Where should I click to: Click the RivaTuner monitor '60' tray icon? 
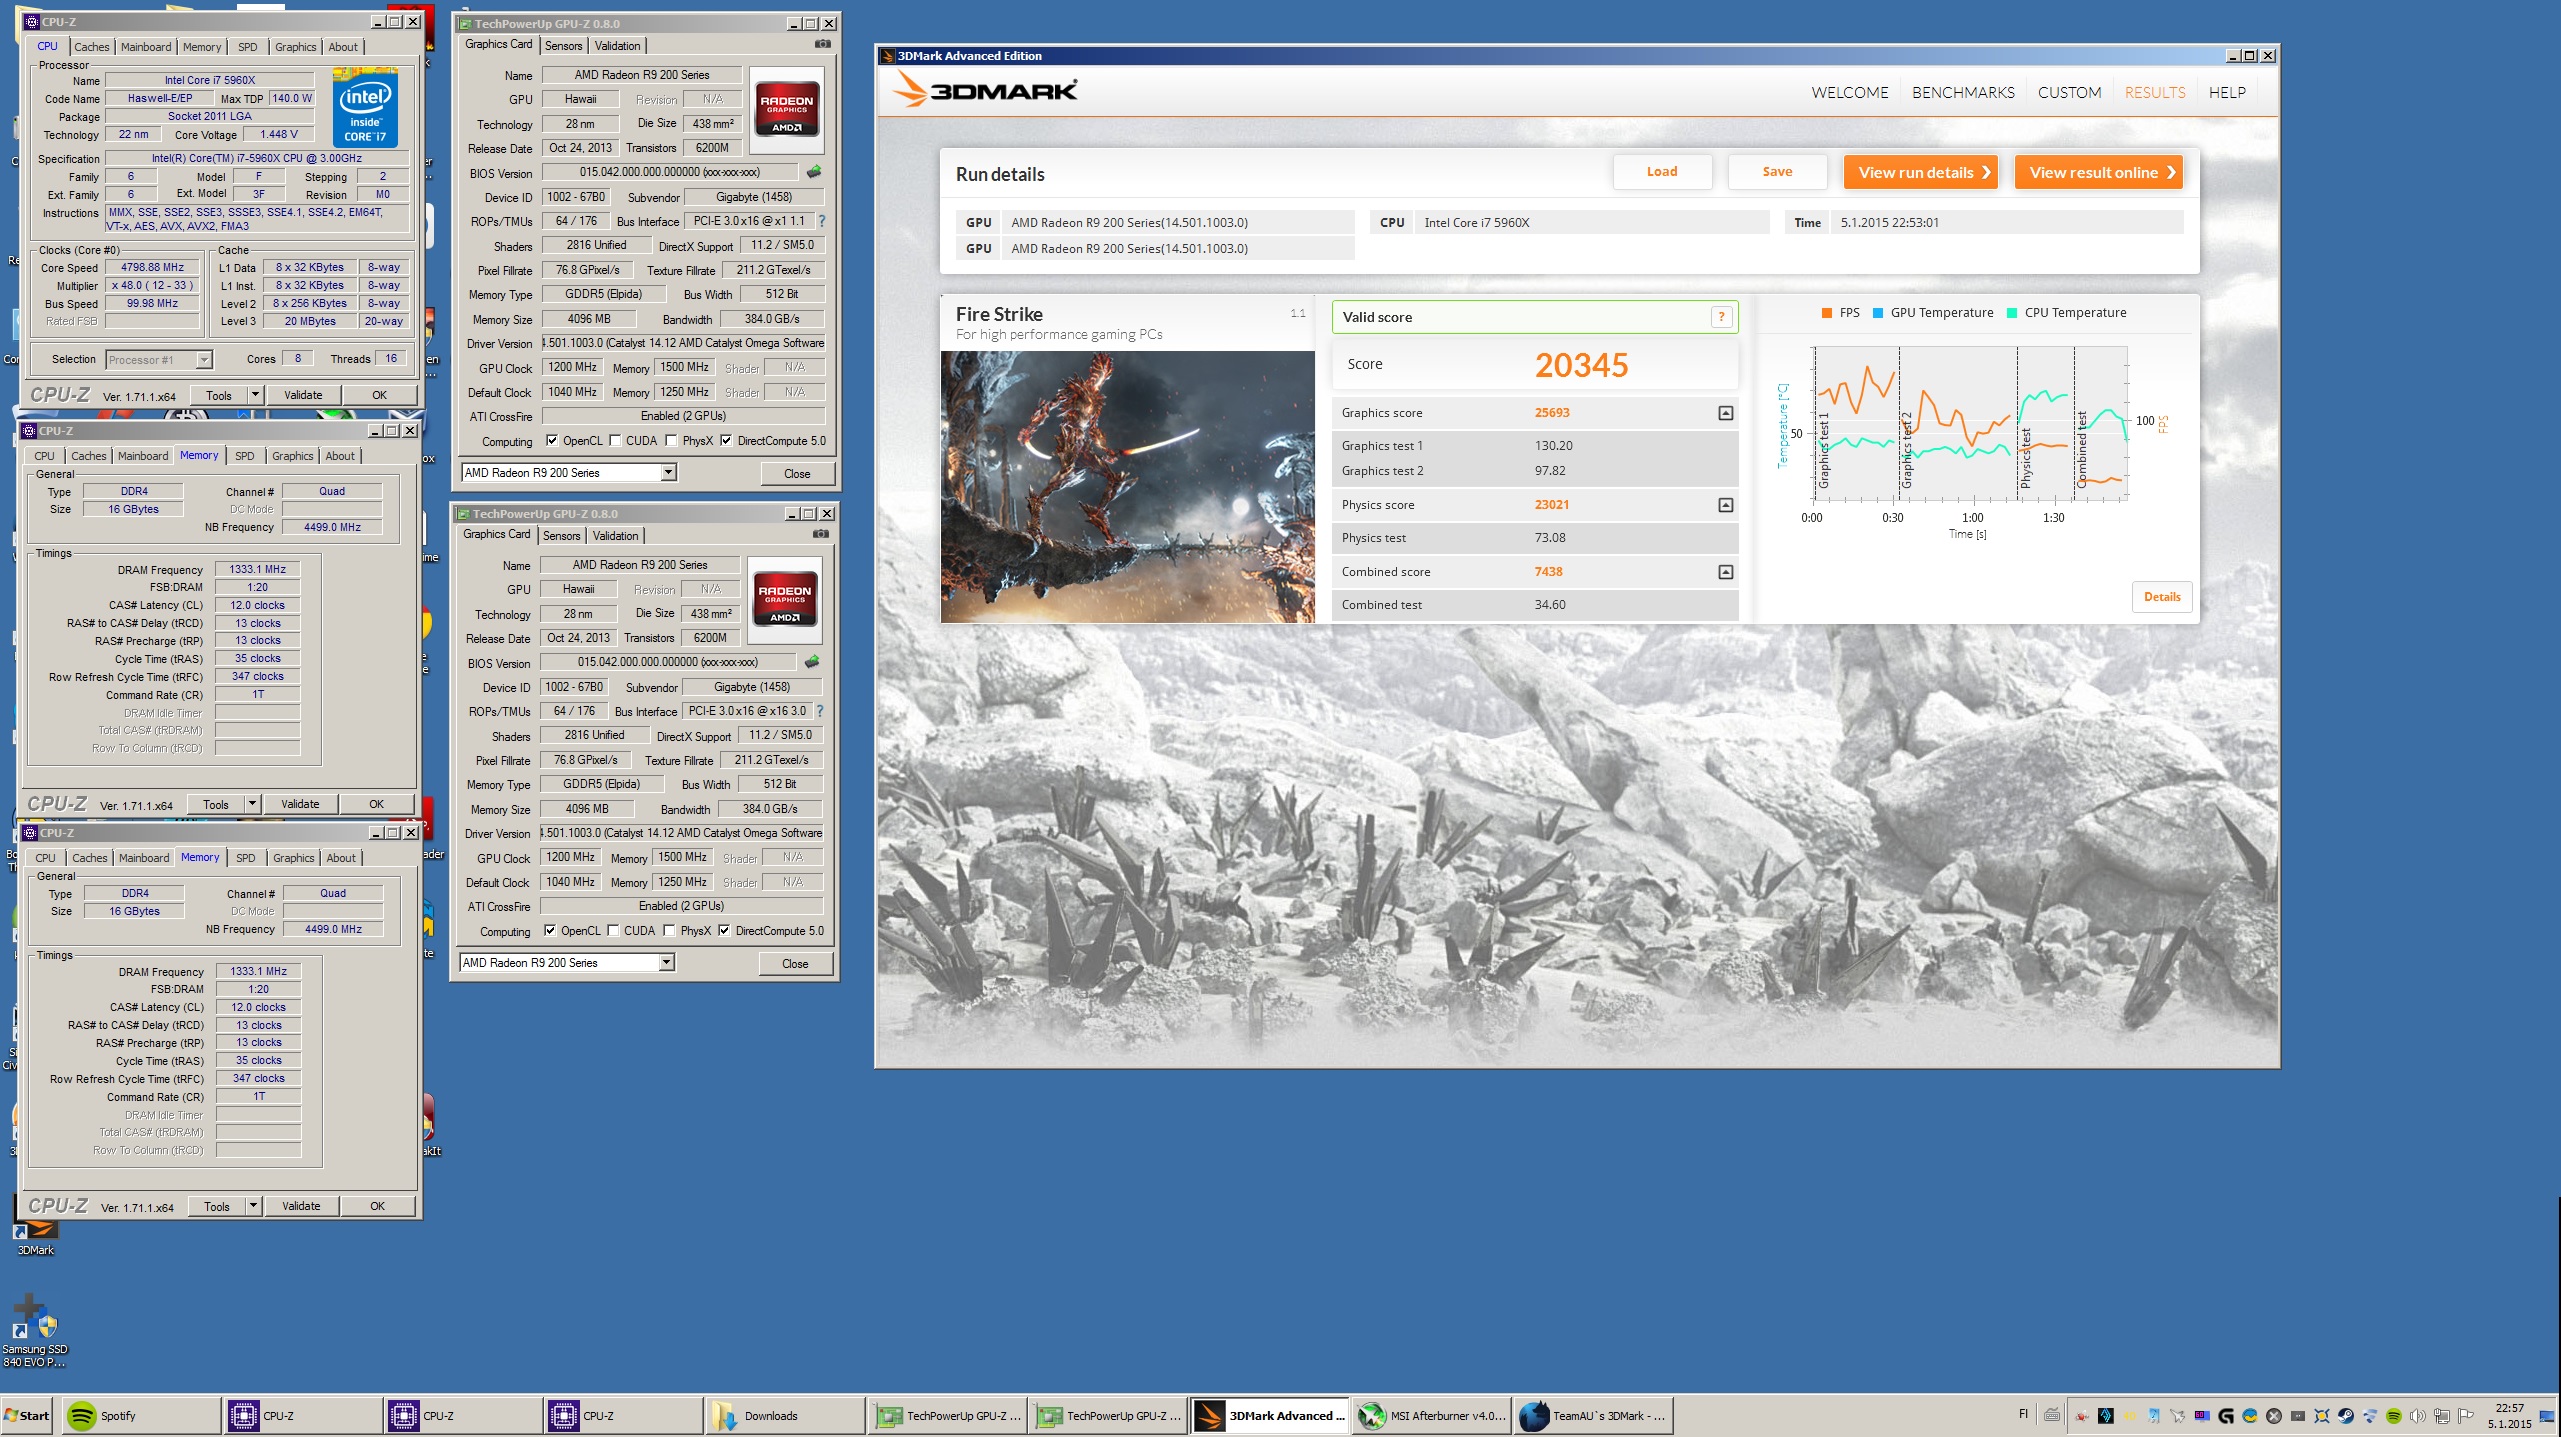point(2202,1415)
